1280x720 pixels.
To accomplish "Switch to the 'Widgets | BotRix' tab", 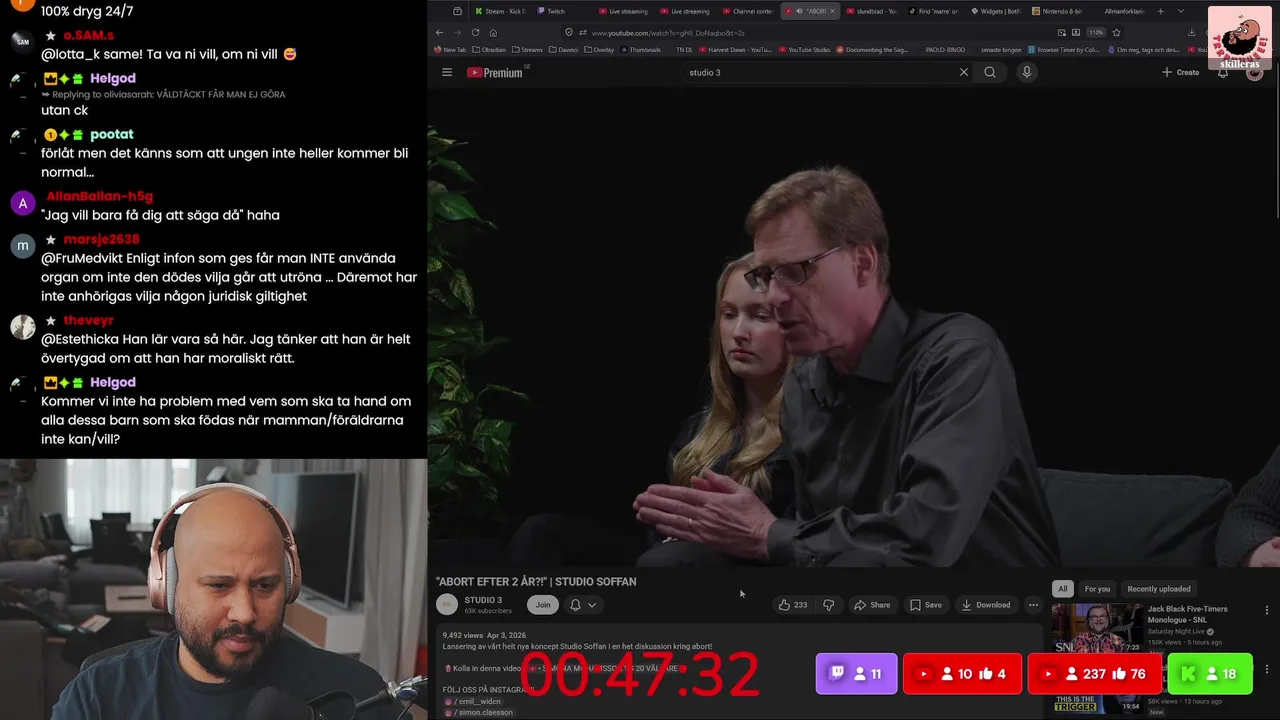I will tap(995, 11).
